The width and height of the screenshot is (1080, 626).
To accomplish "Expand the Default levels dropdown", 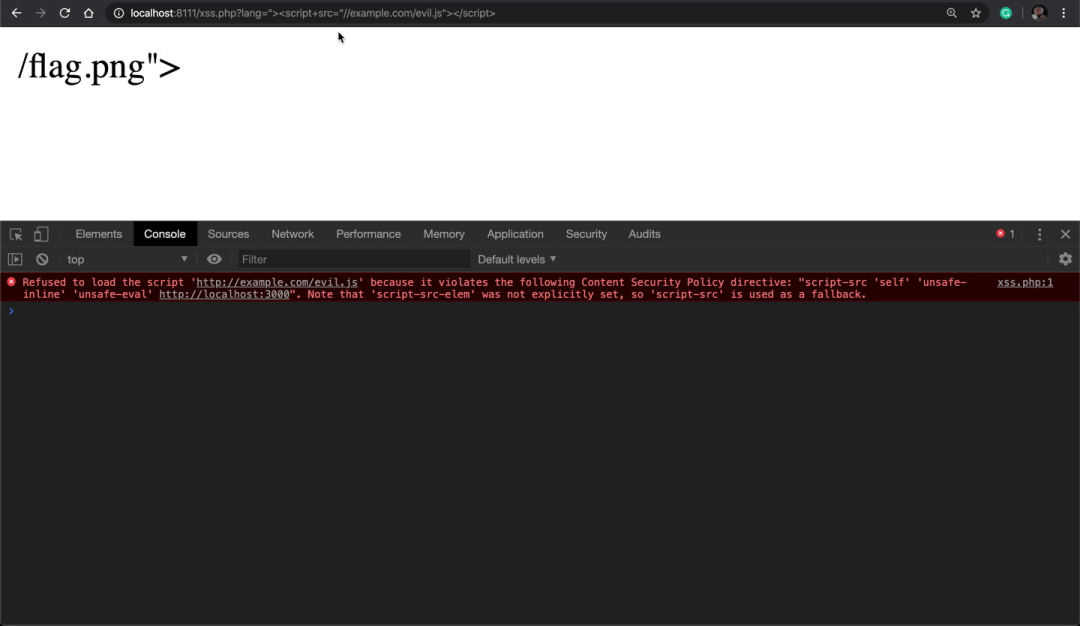I will coord(517,260).
